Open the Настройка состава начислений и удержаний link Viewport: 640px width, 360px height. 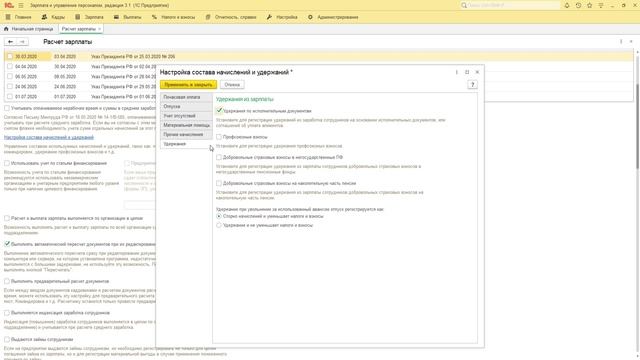(x=49, y=137)
